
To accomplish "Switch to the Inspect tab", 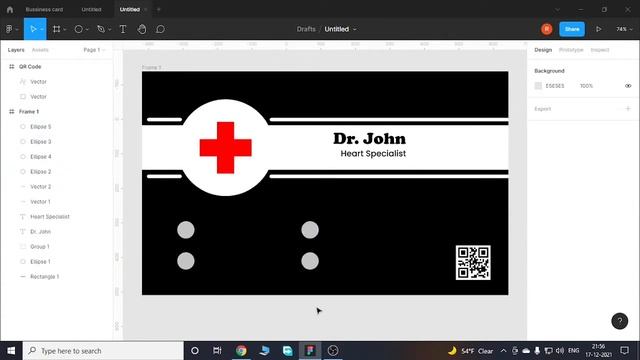I will pyautogui.click(x=600, y=50).
